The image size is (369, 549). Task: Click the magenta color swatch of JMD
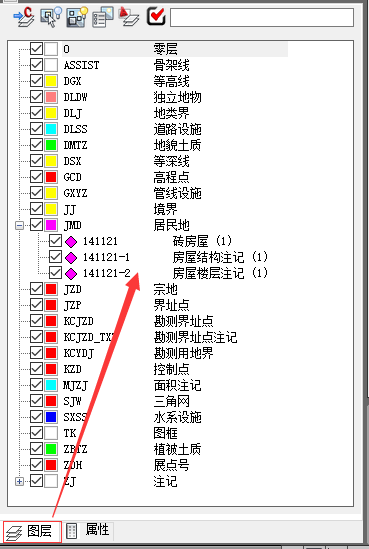(x=51, y=225)
